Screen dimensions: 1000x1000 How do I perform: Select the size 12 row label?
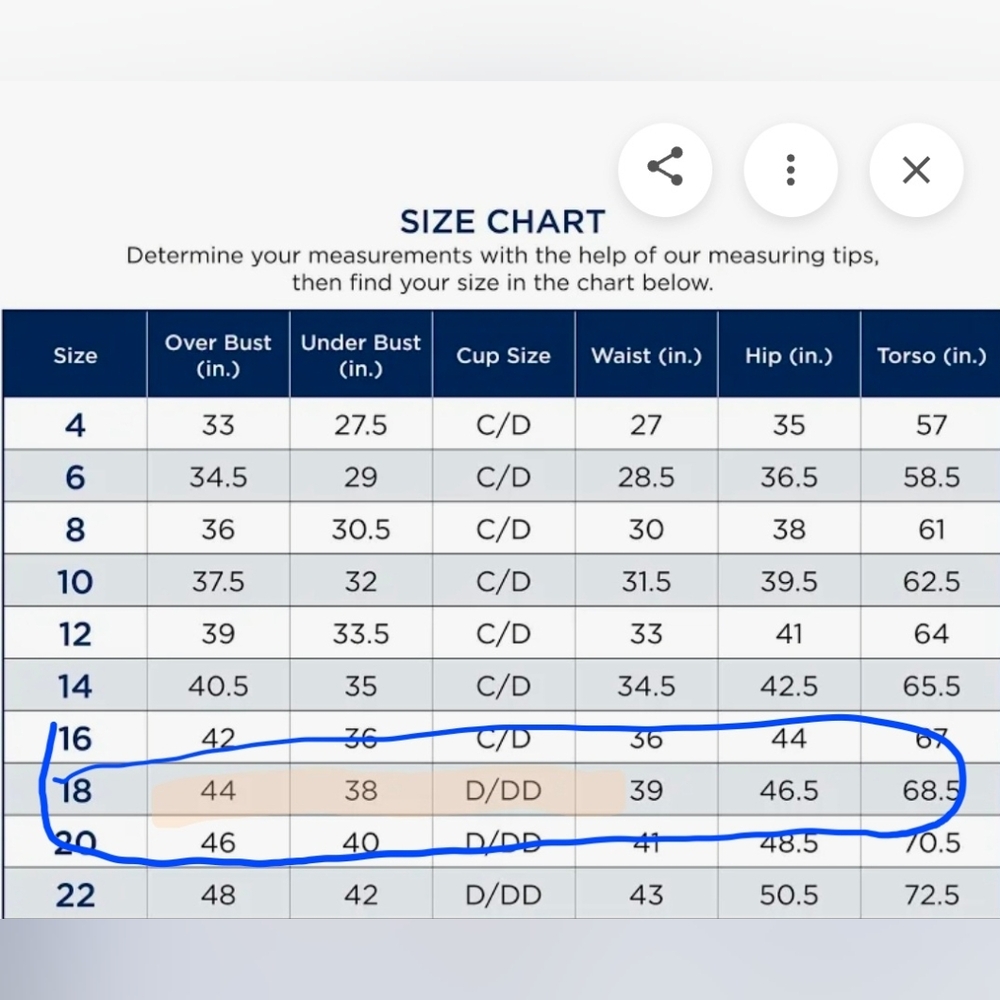pos(75,634)
